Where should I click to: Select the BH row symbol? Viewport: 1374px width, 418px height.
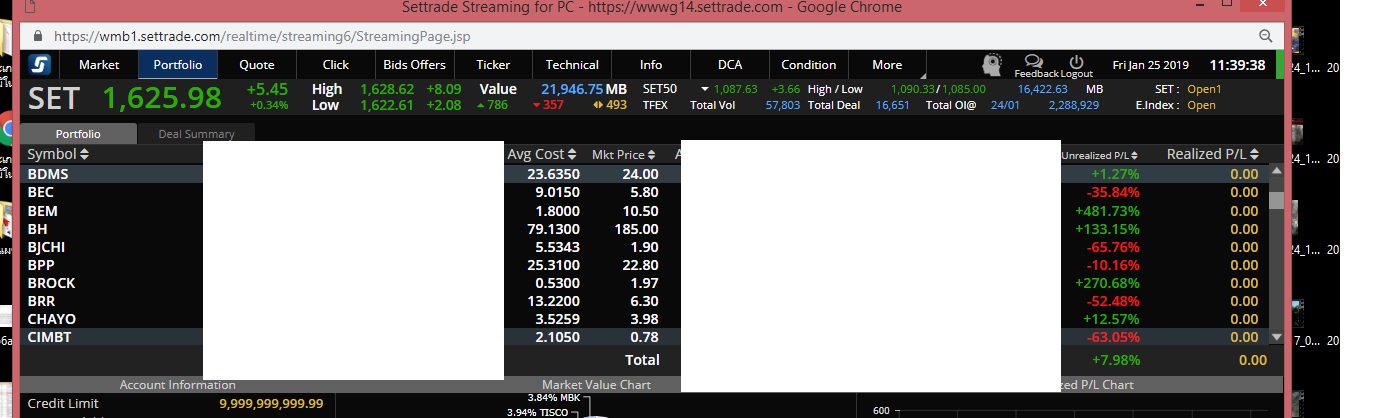click(x=37, y=229)
